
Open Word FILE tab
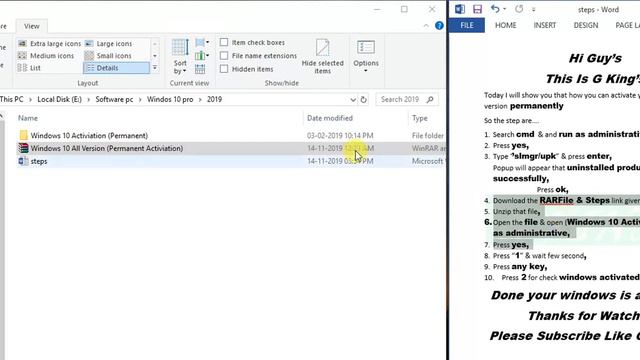click(x=467, y=25)
